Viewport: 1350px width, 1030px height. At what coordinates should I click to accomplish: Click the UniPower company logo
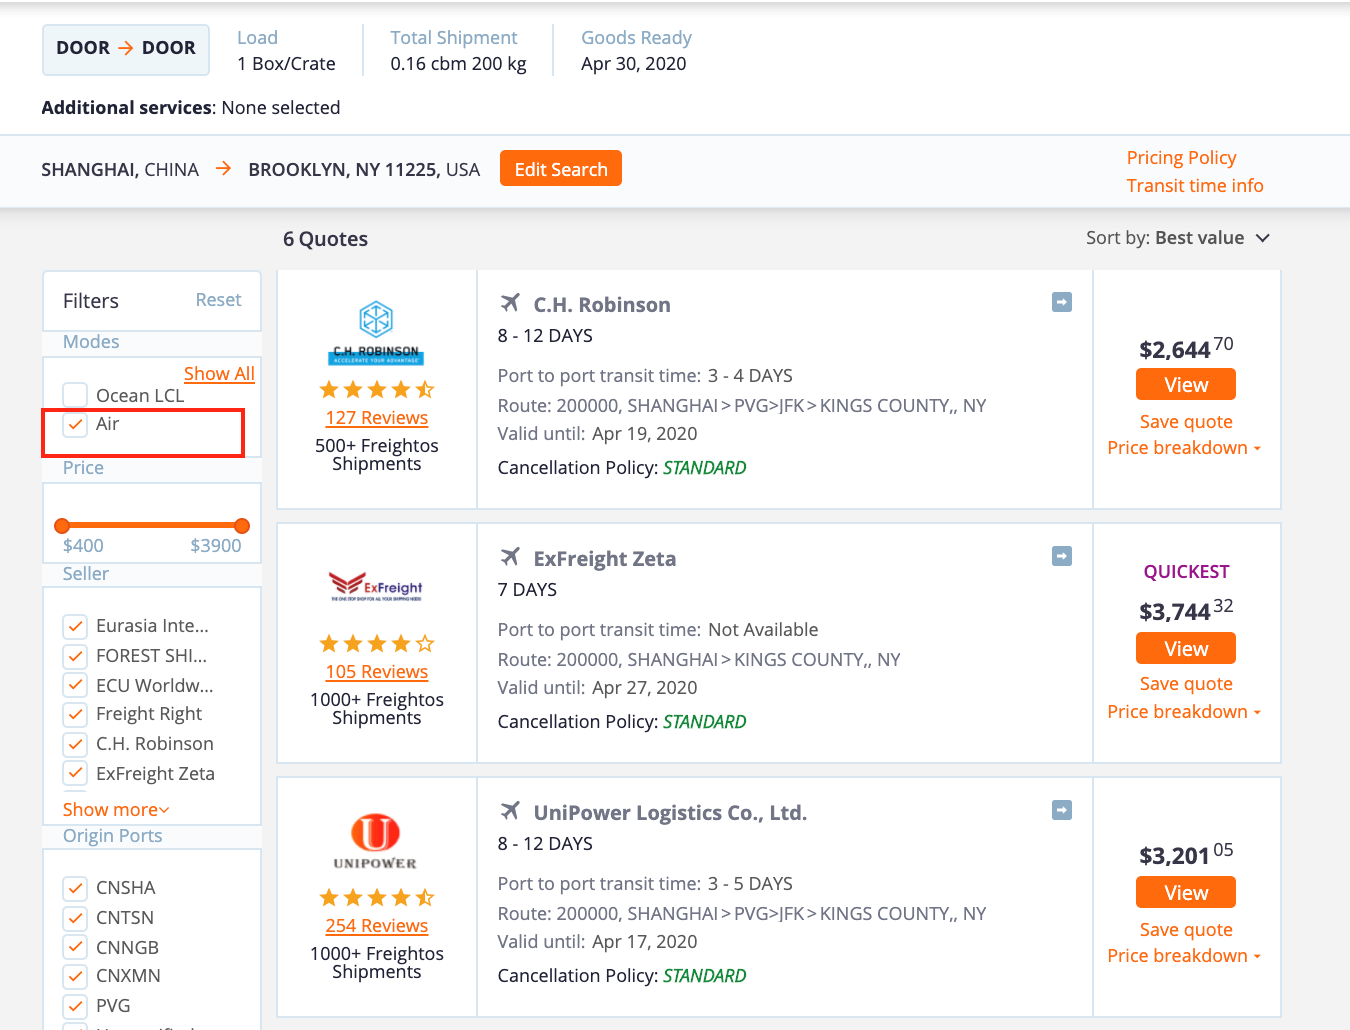[x=375, y=841]
